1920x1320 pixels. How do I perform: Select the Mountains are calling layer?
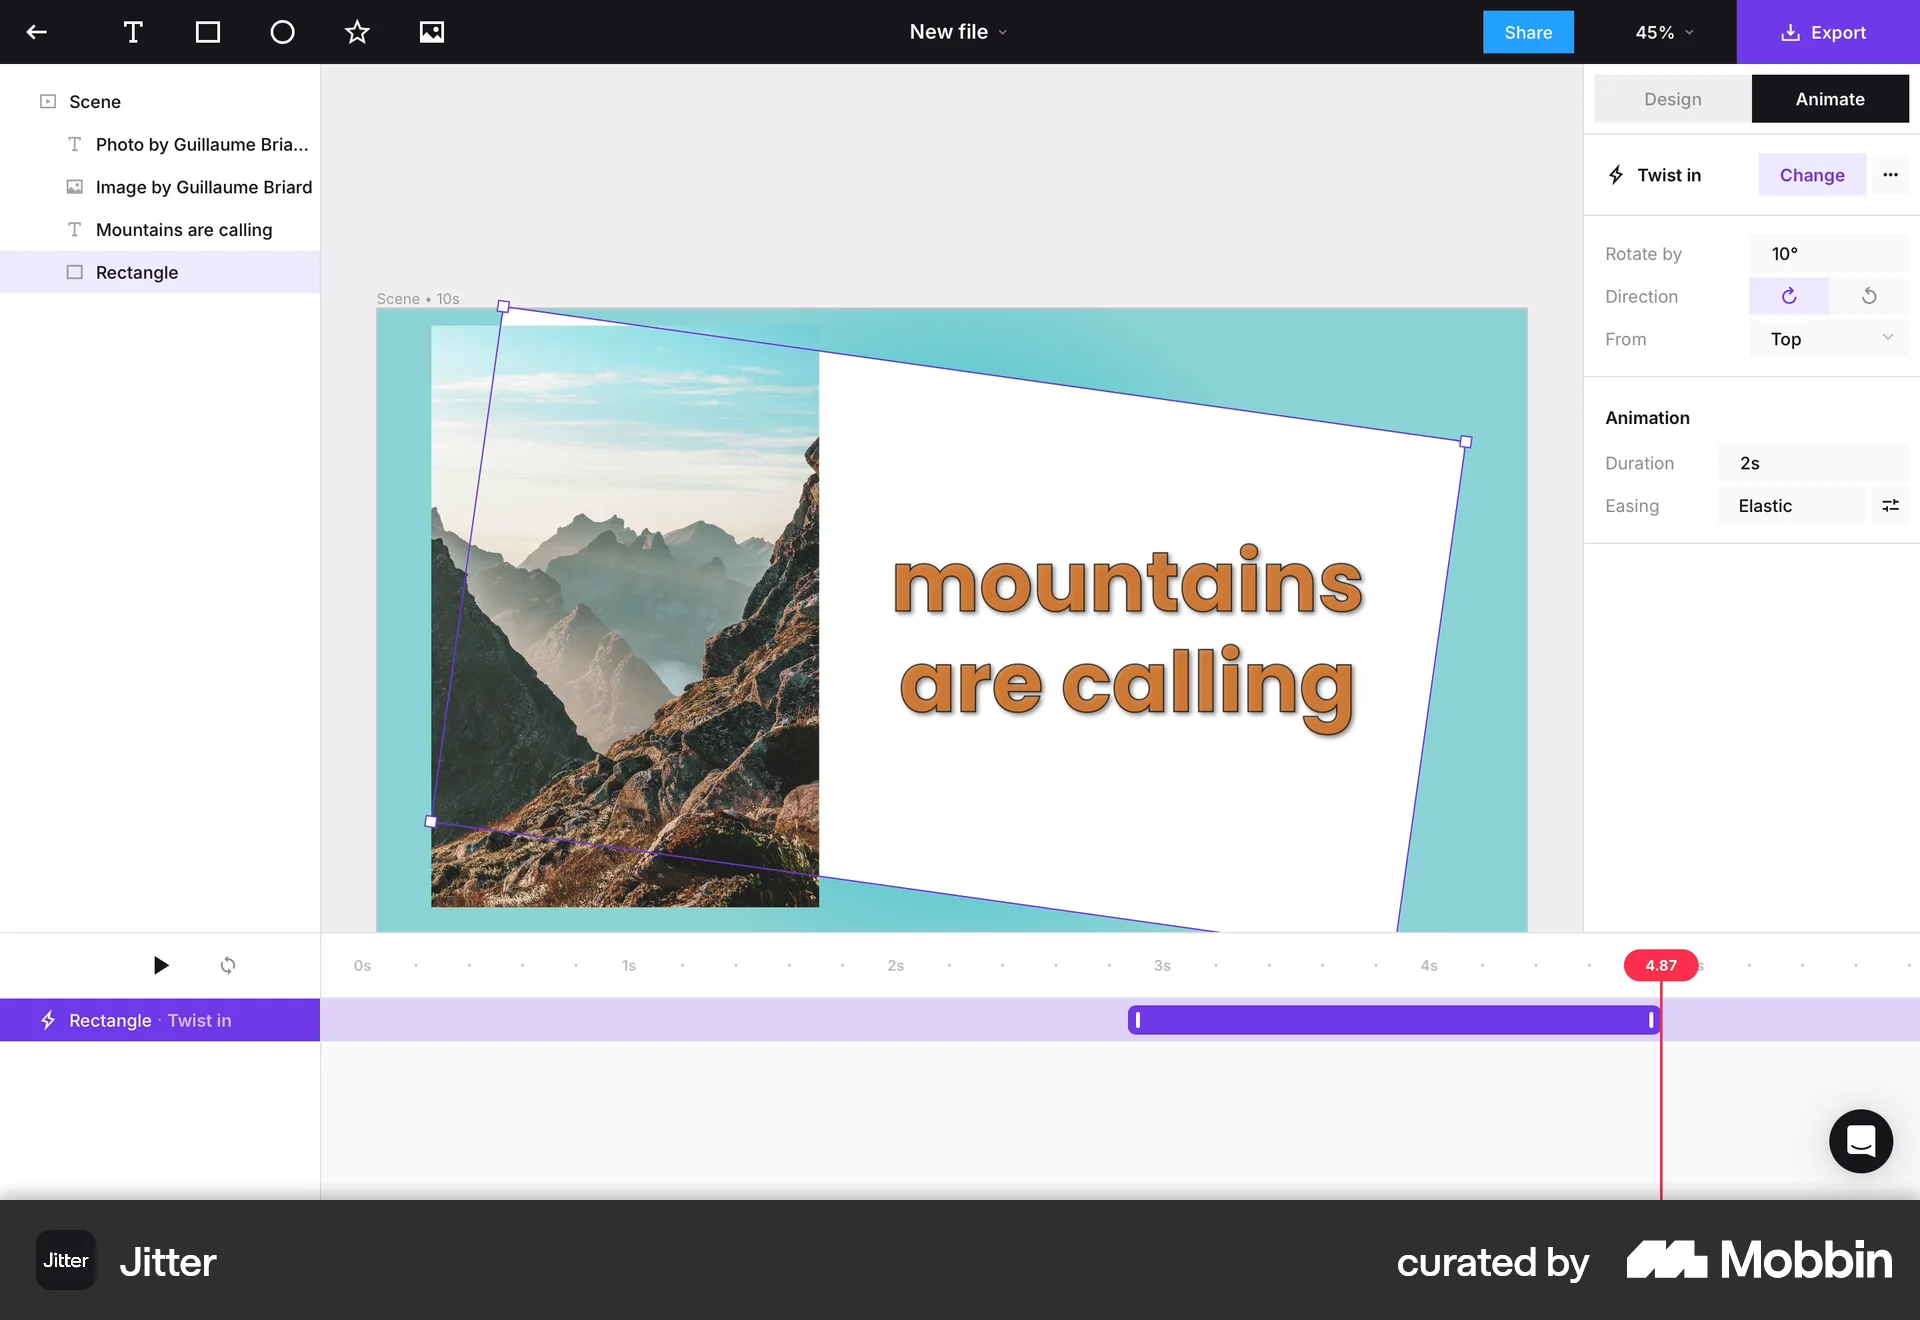pos(184,230)
